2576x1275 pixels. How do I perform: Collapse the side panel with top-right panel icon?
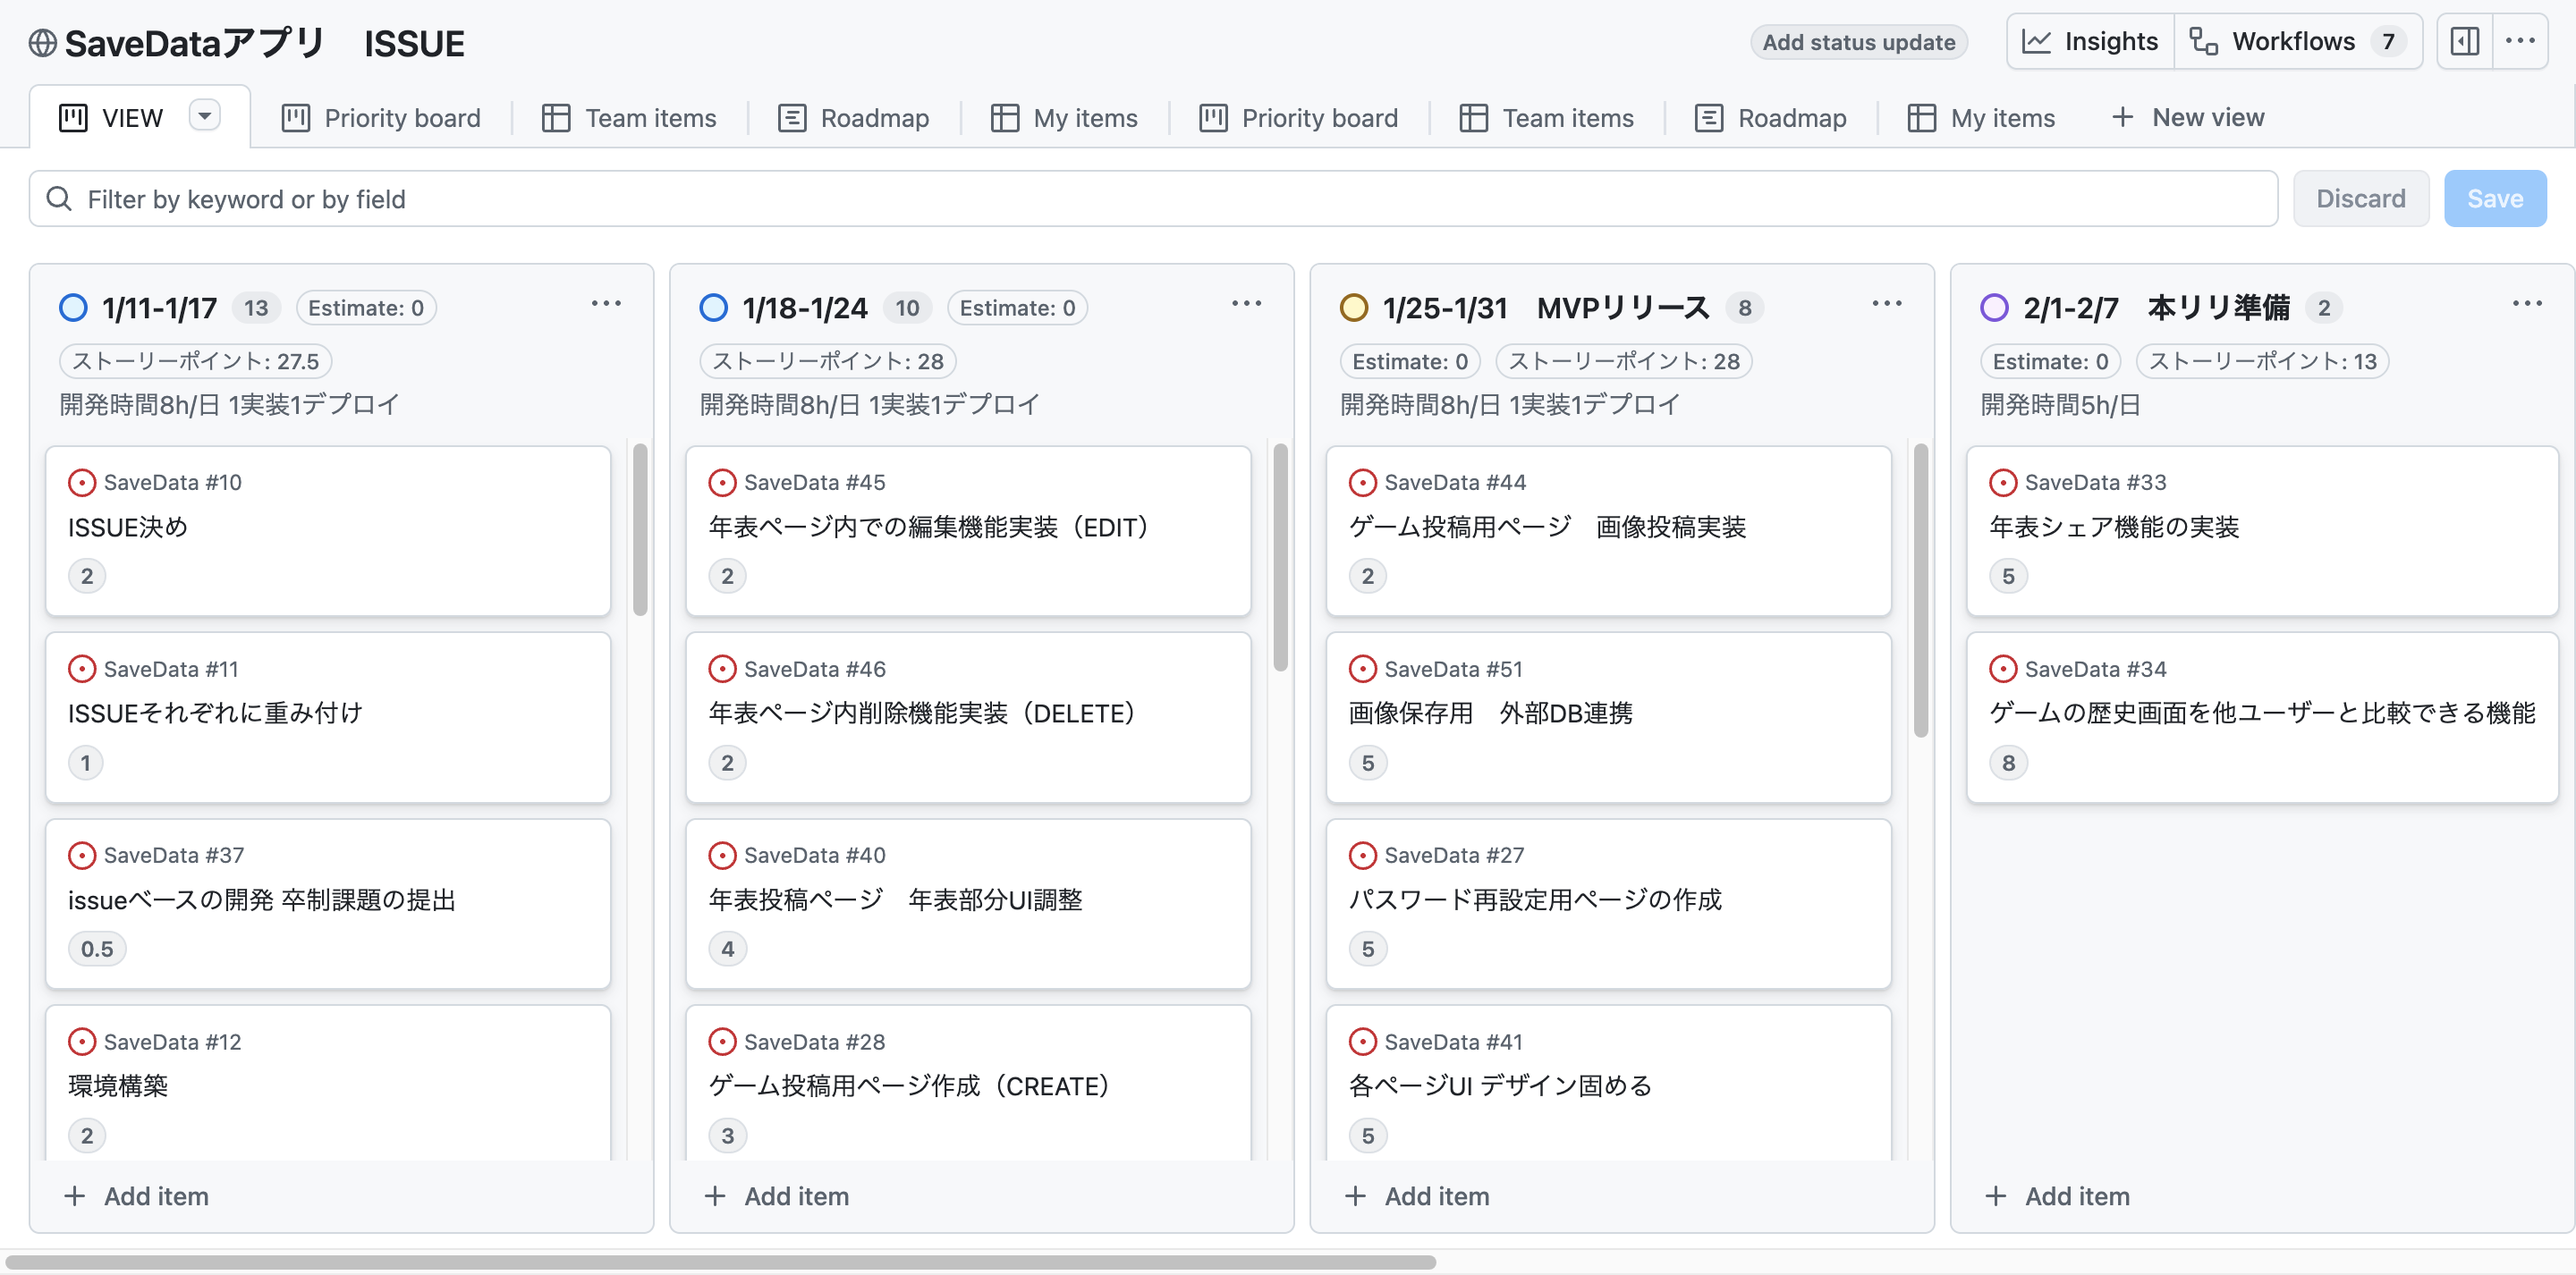[x=2465, y=41]
